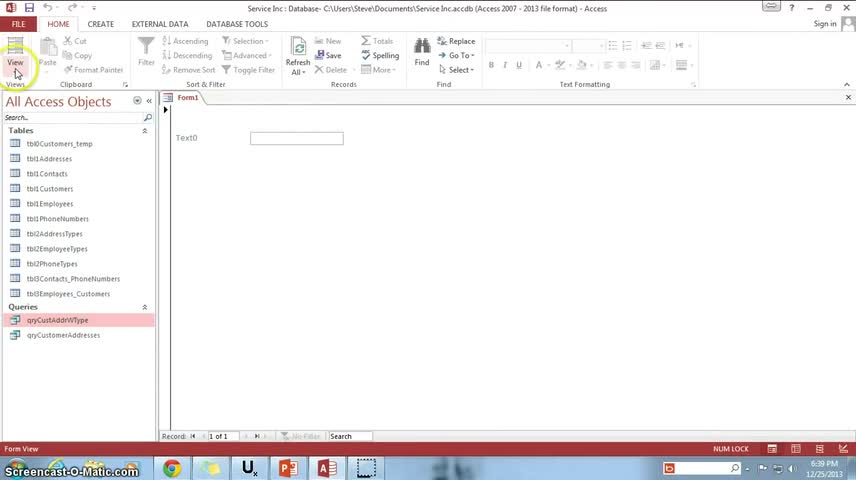Open the FILE tab
This screenshot has width=856, height=480.
pyautogui.click(x=19, y=24)
